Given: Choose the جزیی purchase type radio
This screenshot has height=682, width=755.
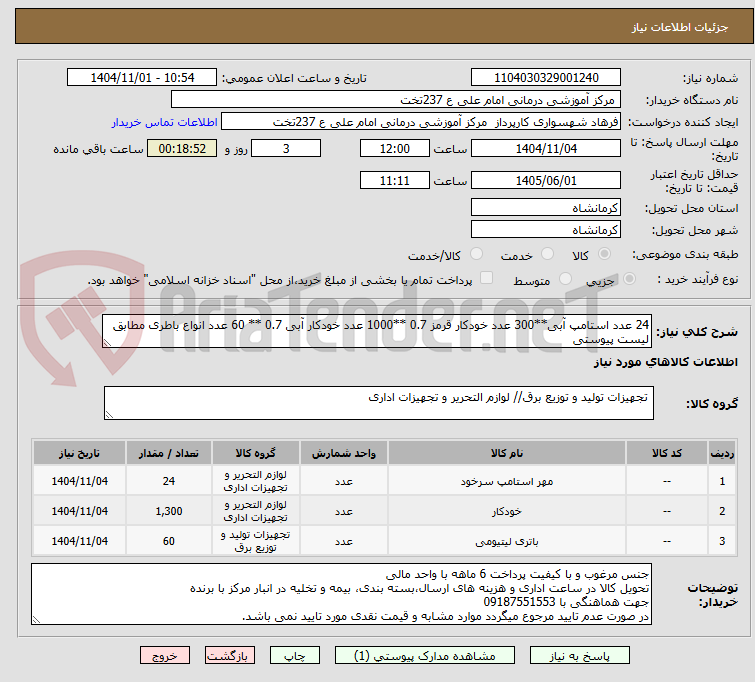Looking at the screenshot, I should click(629, 279).
